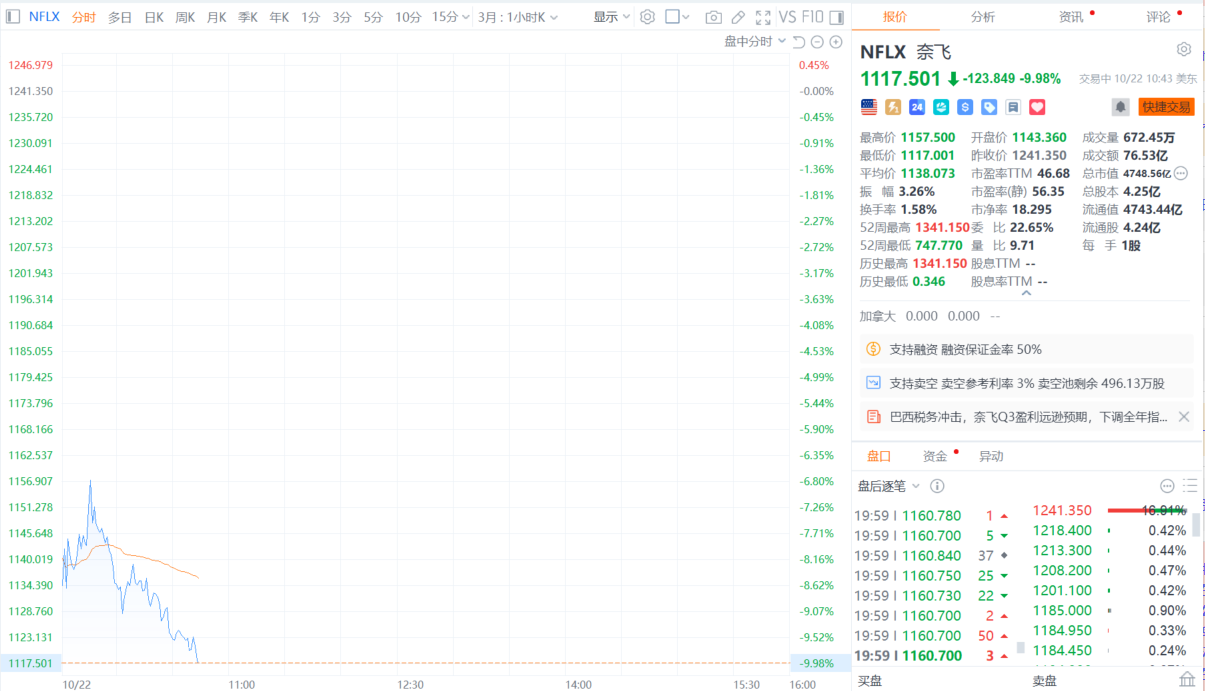Open the 总市值 more details icon
The image size is (1205, 691).
[1181, 174]
